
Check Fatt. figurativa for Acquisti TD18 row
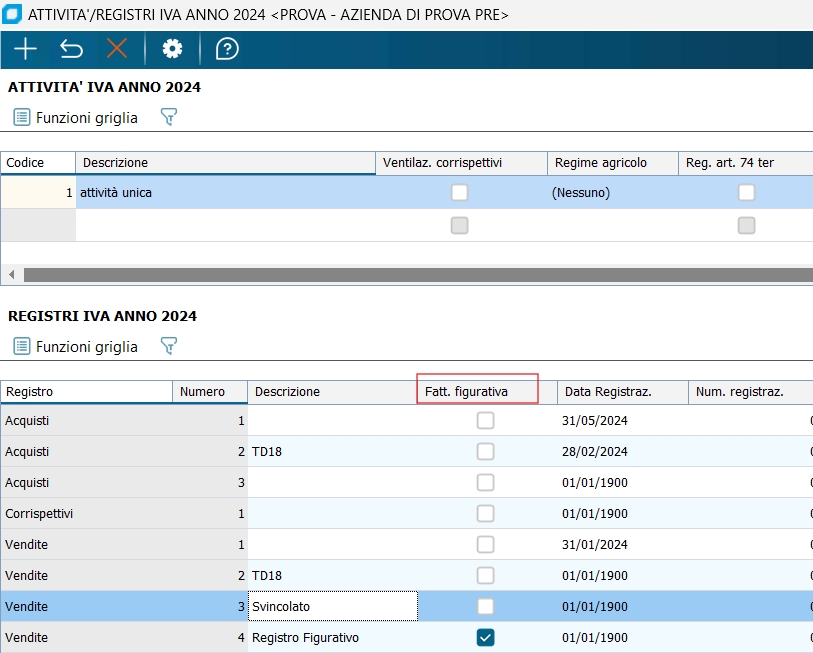485,452
